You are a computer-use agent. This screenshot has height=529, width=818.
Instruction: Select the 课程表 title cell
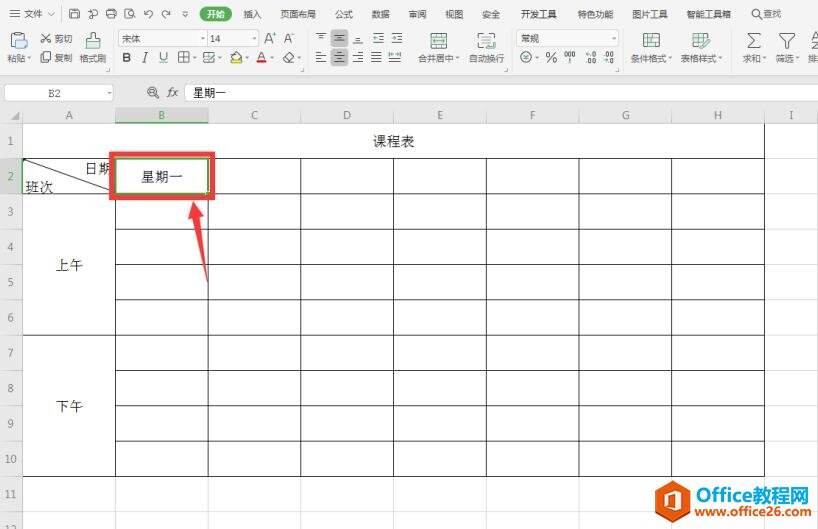(394, 141)
